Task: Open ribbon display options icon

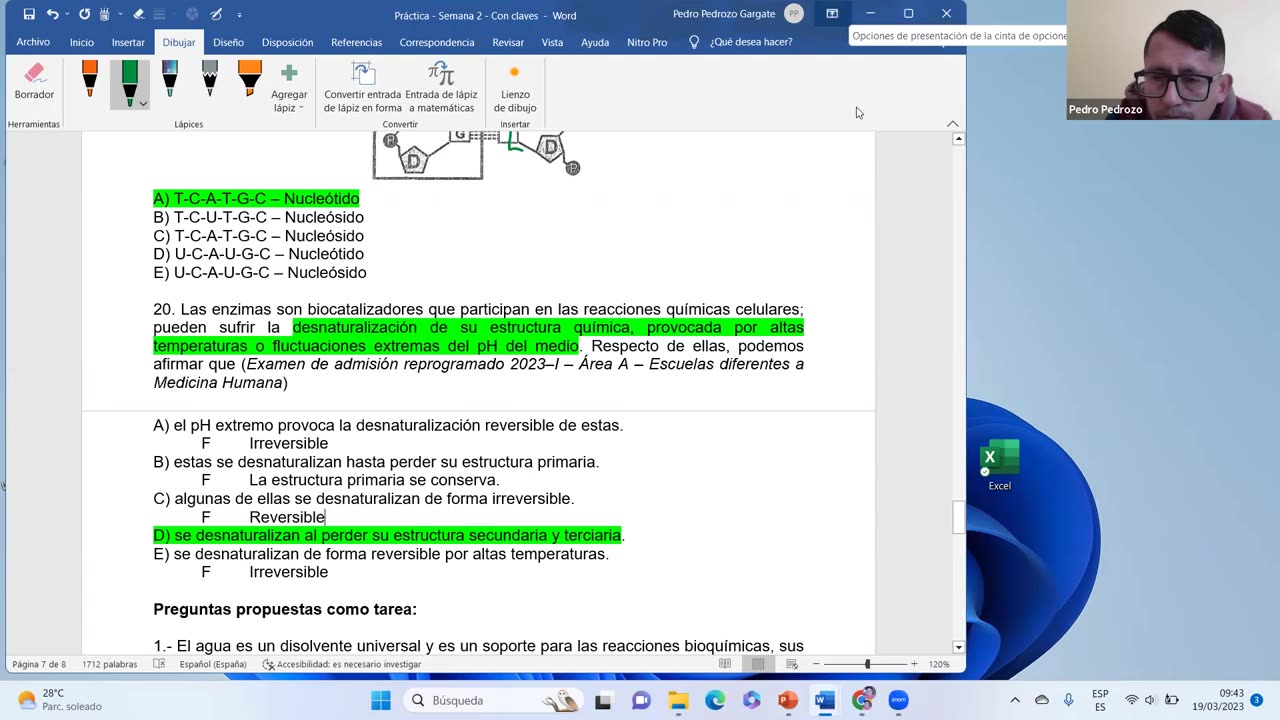Action: [x=832, y=14]
